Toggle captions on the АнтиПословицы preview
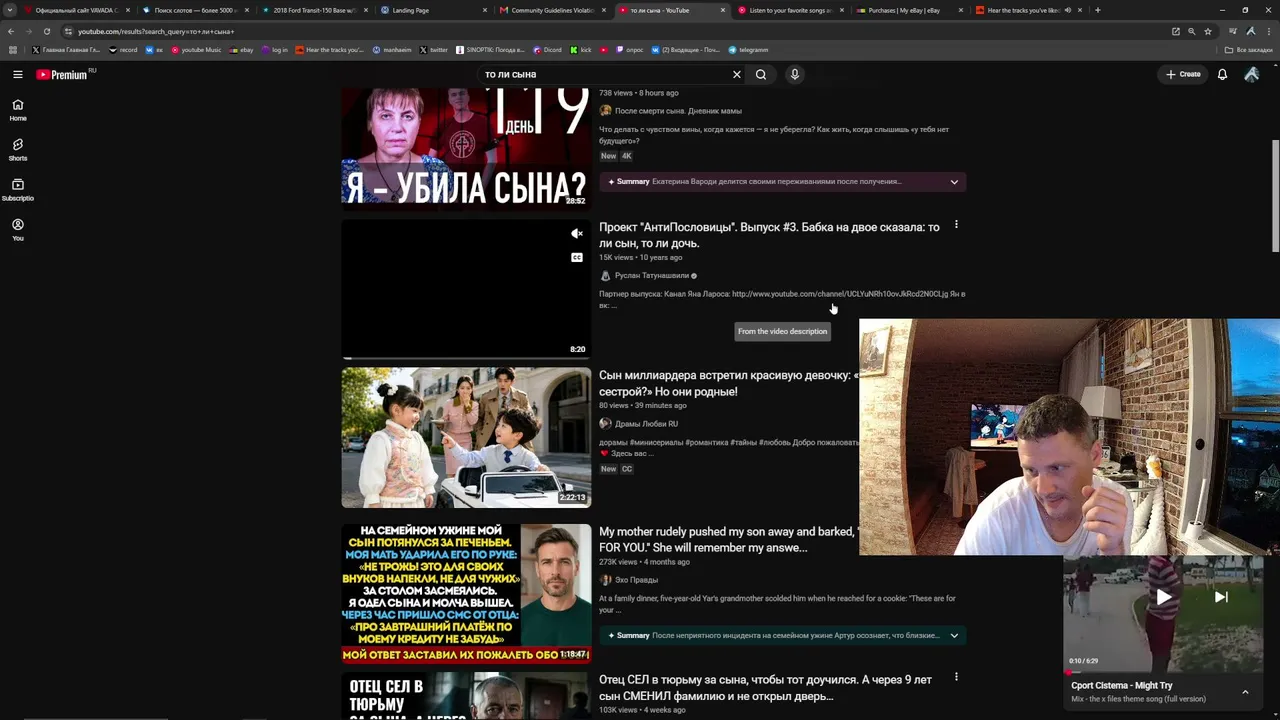The height and width of the screenshot is (720, 1280). tap(577, 258)
